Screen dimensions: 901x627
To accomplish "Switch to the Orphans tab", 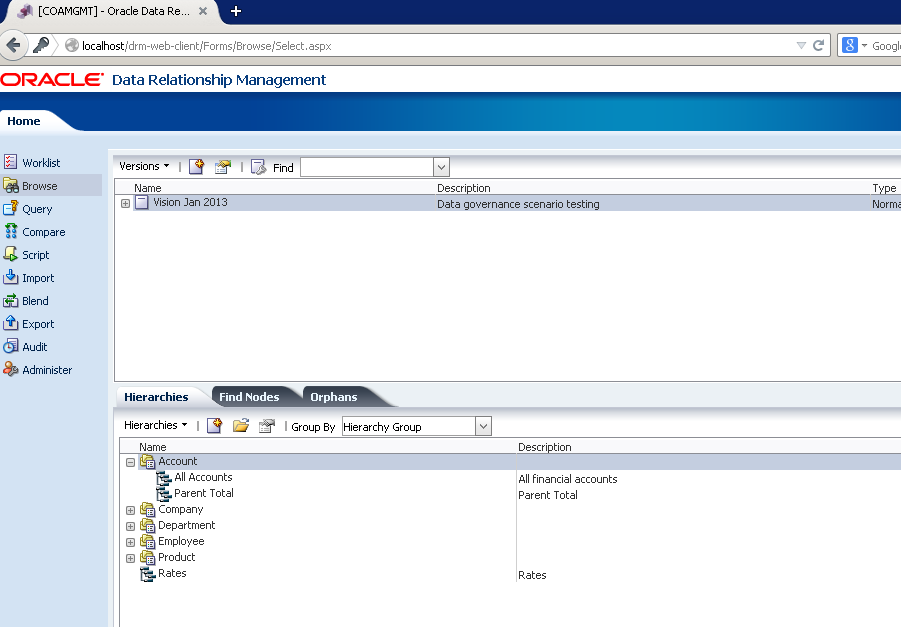I will [x=333, y=397].
